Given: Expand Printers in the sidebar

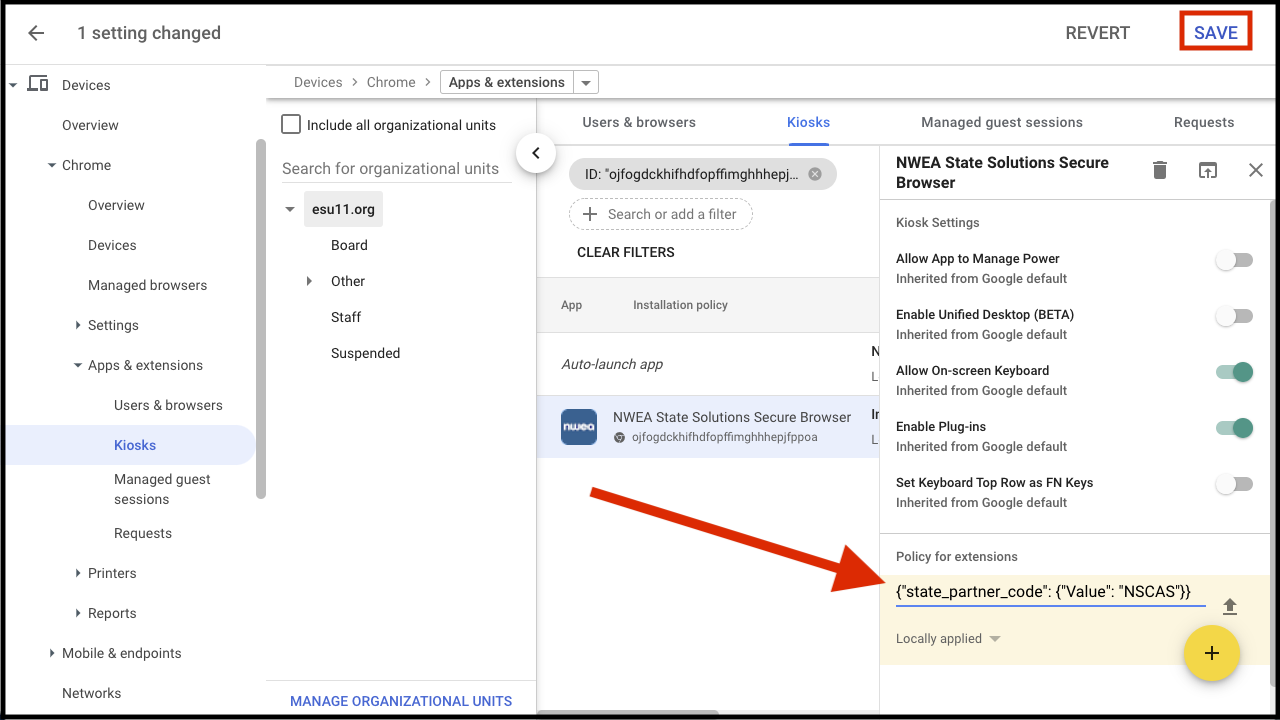Looking at the screenshot, I should pyautogui.click(x=78, y=573).
